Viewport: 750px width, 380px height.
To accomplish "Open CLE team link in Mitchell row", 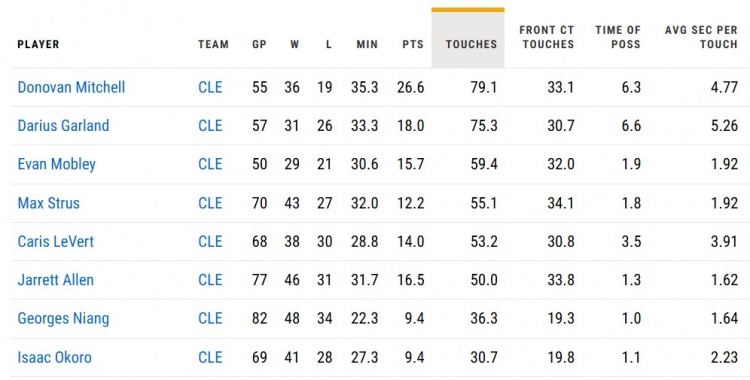I will pos(210,87).
